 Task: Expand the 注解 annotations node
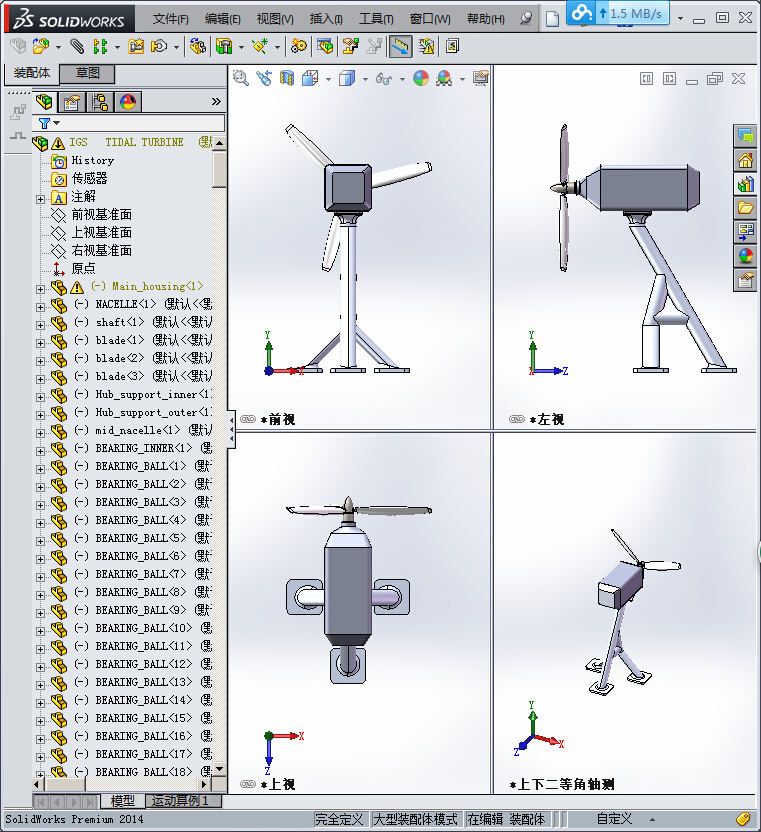click(41, 197)
